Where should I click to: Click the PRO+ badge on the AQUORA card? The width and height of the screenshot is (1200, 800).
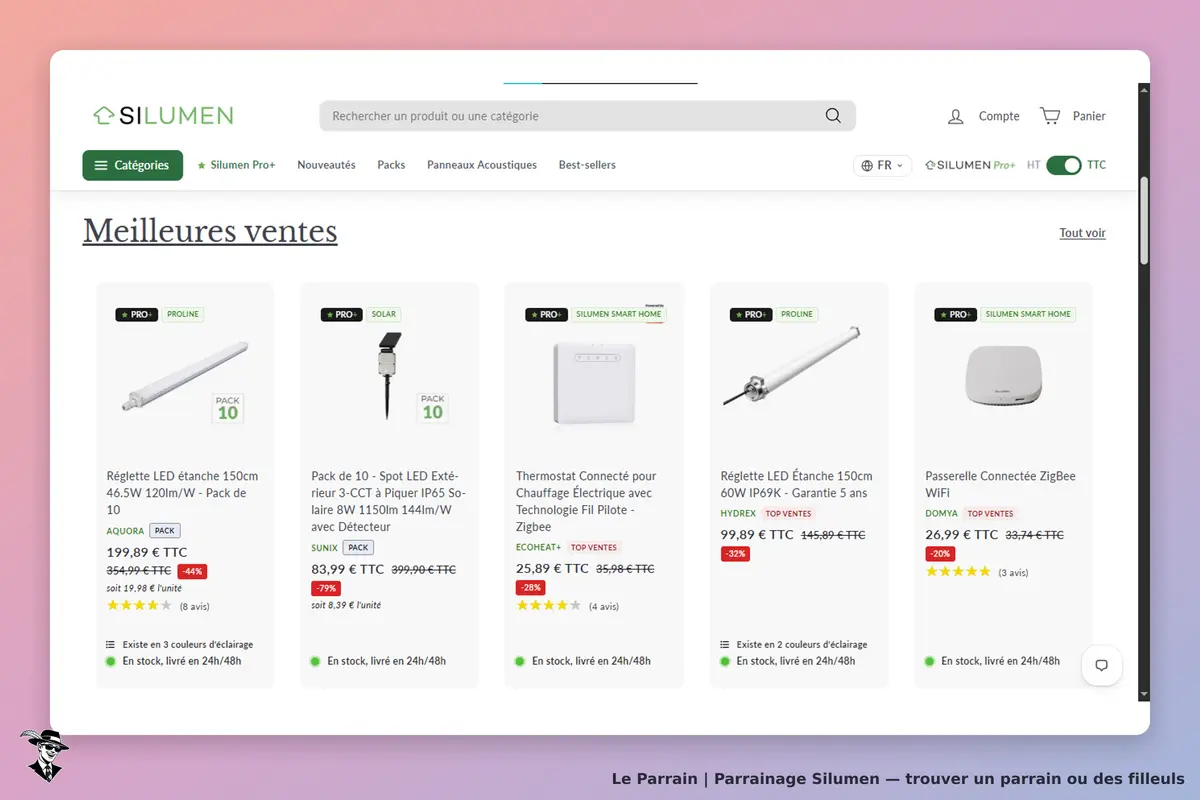point(137,314)
